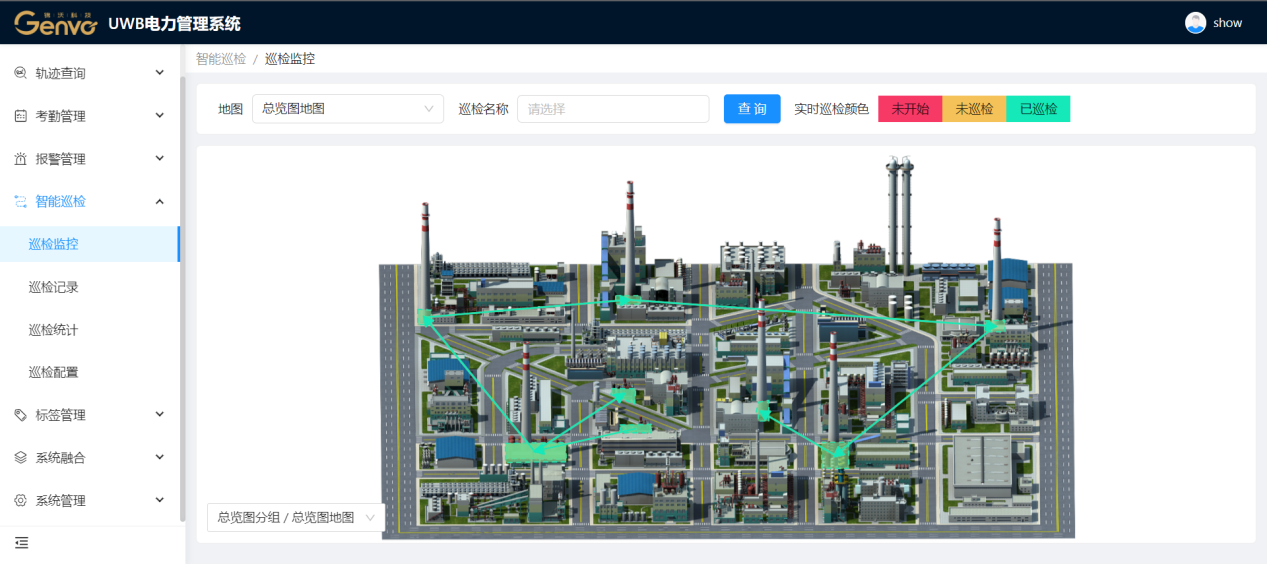Click the 标签管理 tag icon
This screenshot has height=564, width=1267.
[x=21, y=415]
